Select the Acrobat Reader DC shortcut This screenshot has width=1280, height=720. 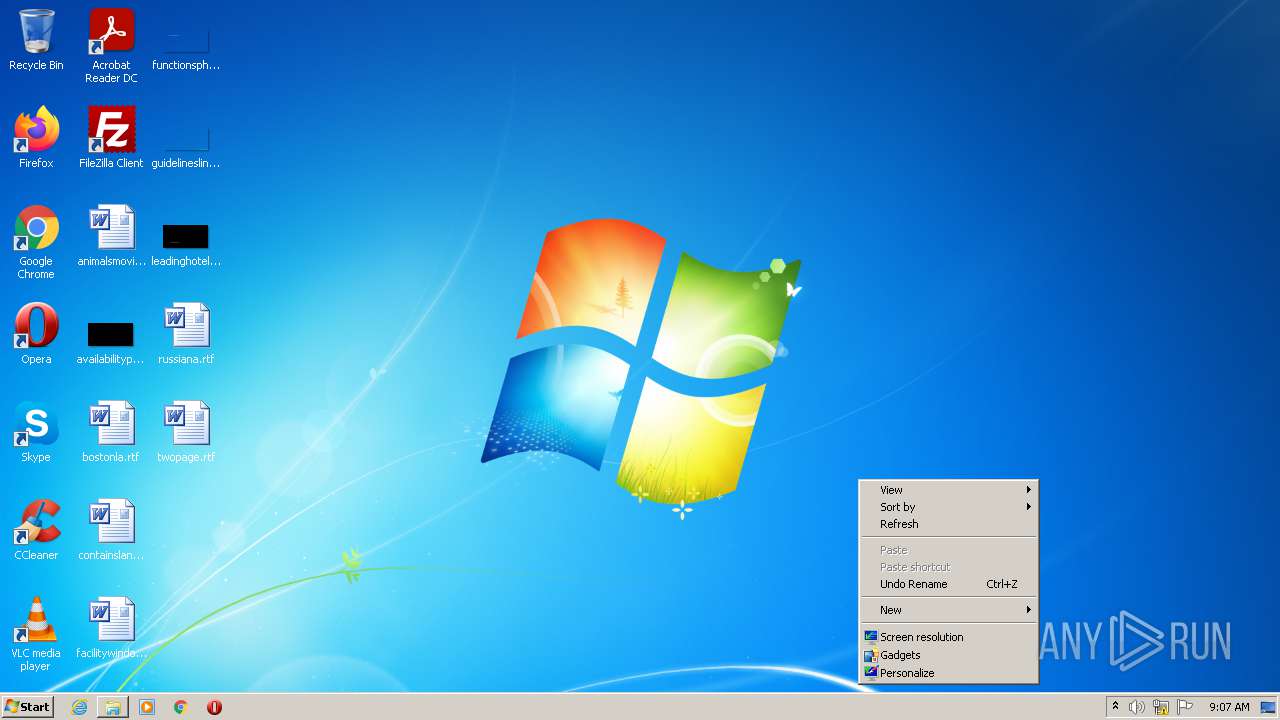[x=111, y=45]
